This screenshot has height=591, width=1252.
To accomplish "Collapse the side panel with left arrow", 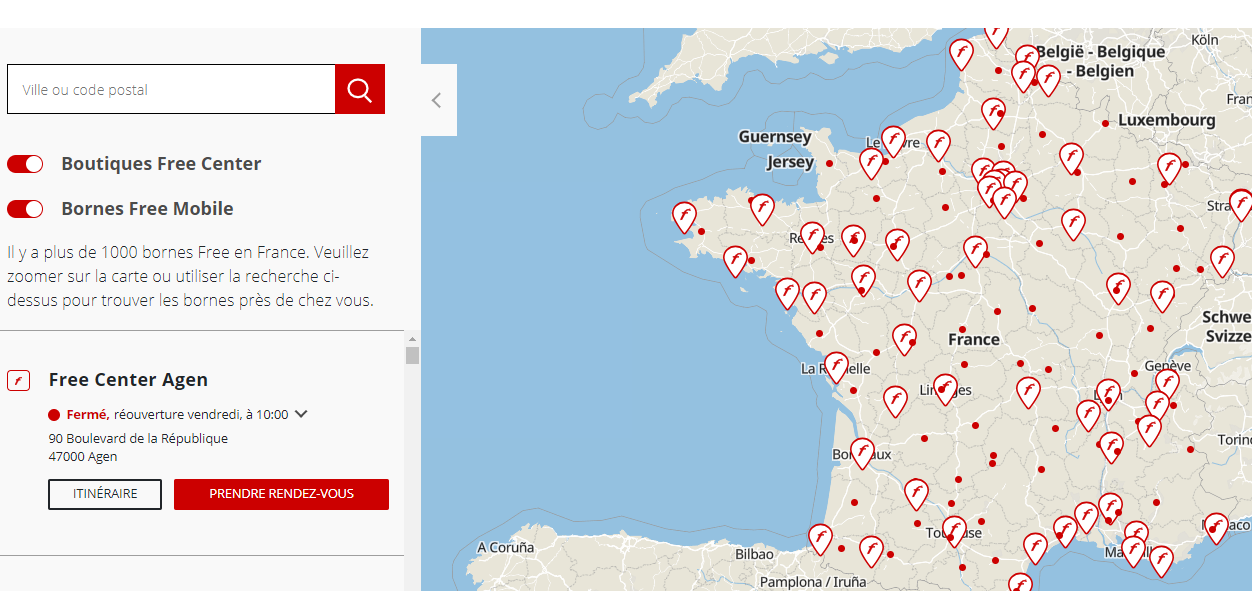I will click(x=437, y=100).
